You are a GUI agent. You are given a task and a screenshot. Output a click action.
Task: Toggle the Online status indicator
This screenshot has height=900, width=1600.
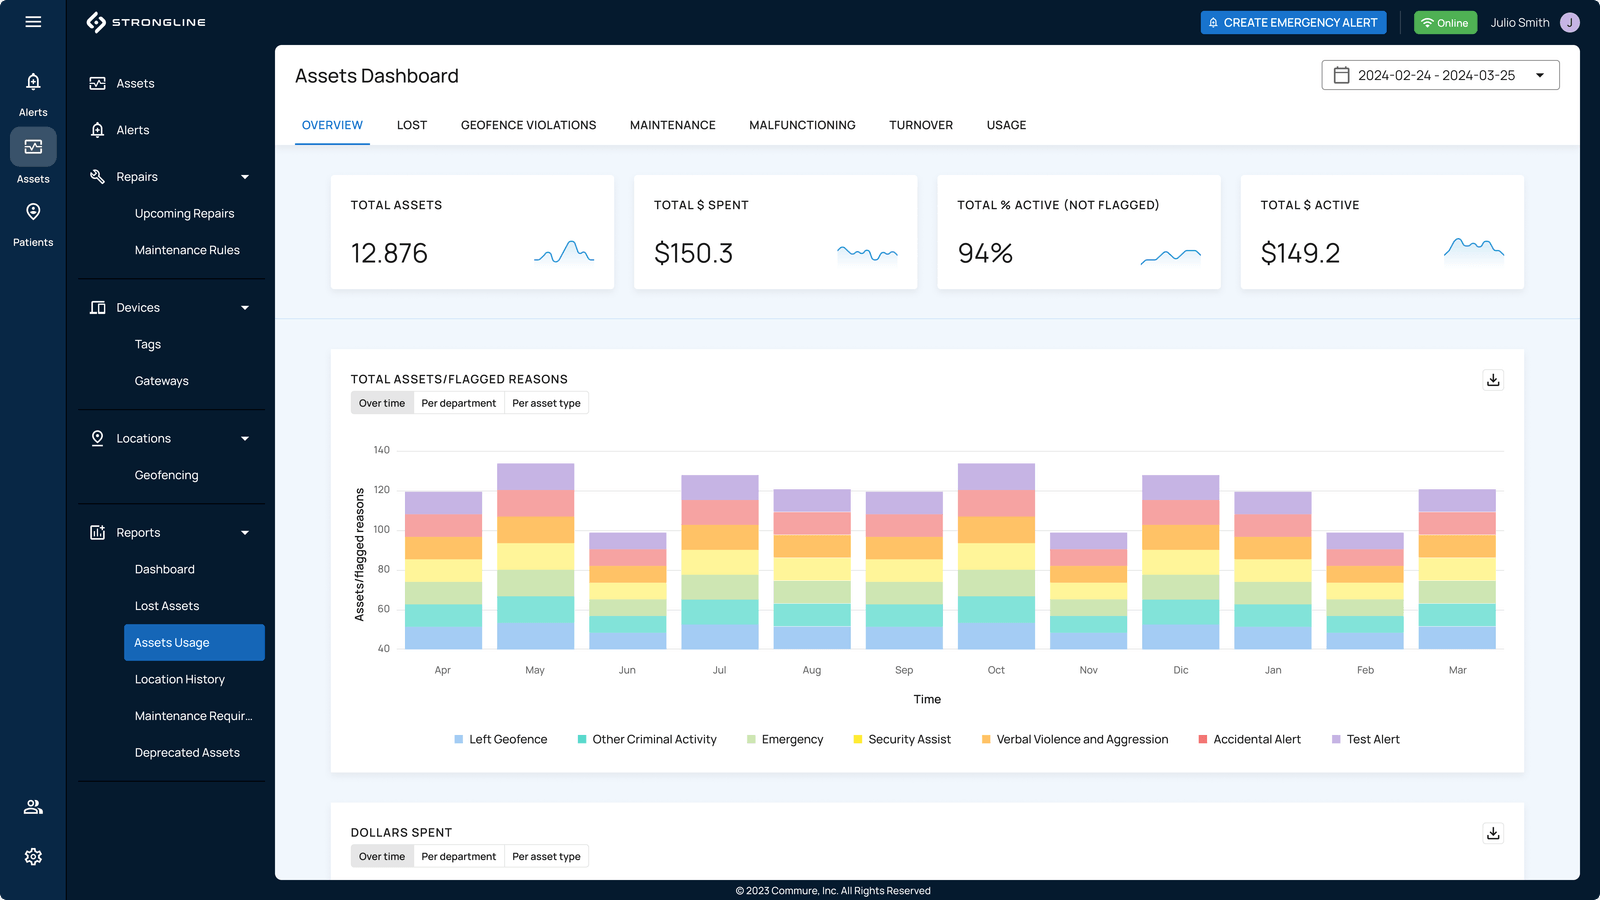tap(1444, 21)
